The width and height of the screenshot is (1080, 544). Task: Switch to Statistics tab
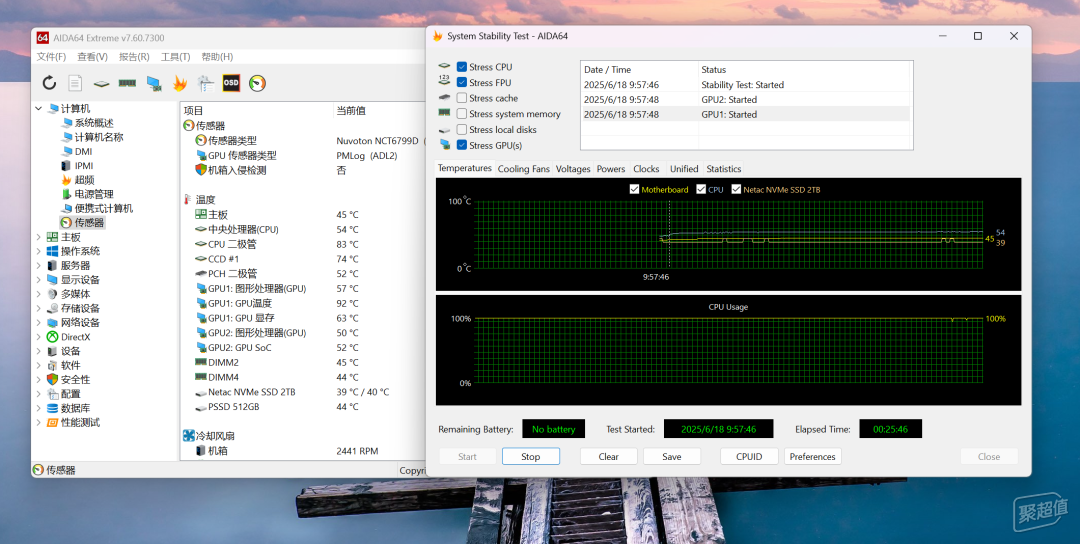tap(724, 169)
